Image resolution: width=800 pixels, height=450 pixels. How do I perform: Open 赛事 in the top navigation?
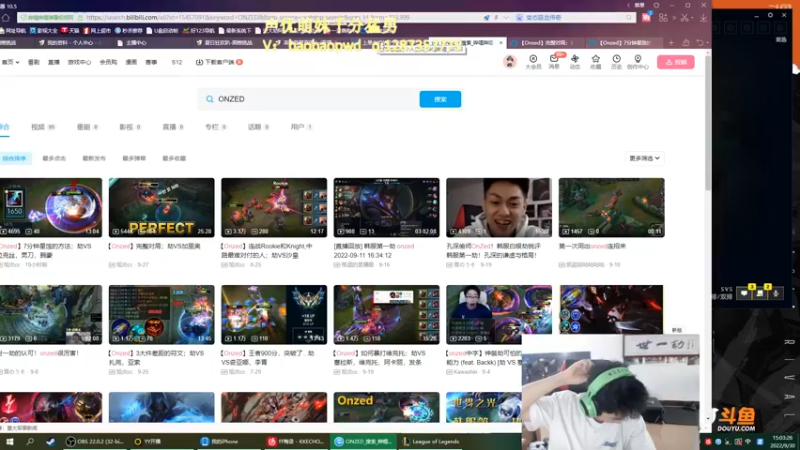click(x=151, y=62)
